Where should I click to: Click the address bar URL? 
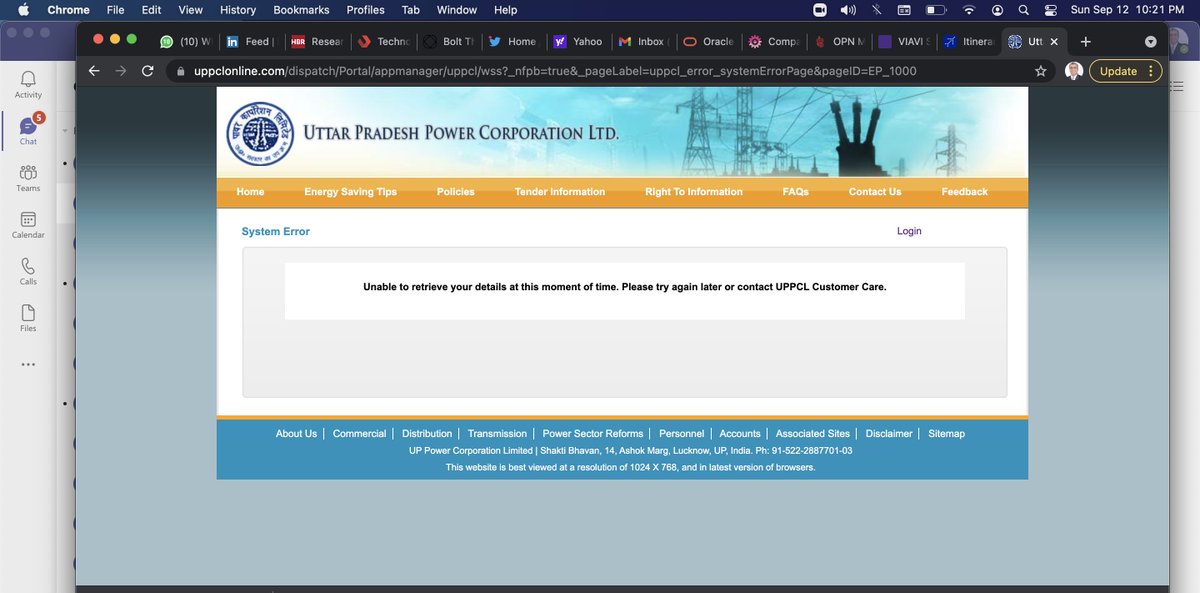555,71
